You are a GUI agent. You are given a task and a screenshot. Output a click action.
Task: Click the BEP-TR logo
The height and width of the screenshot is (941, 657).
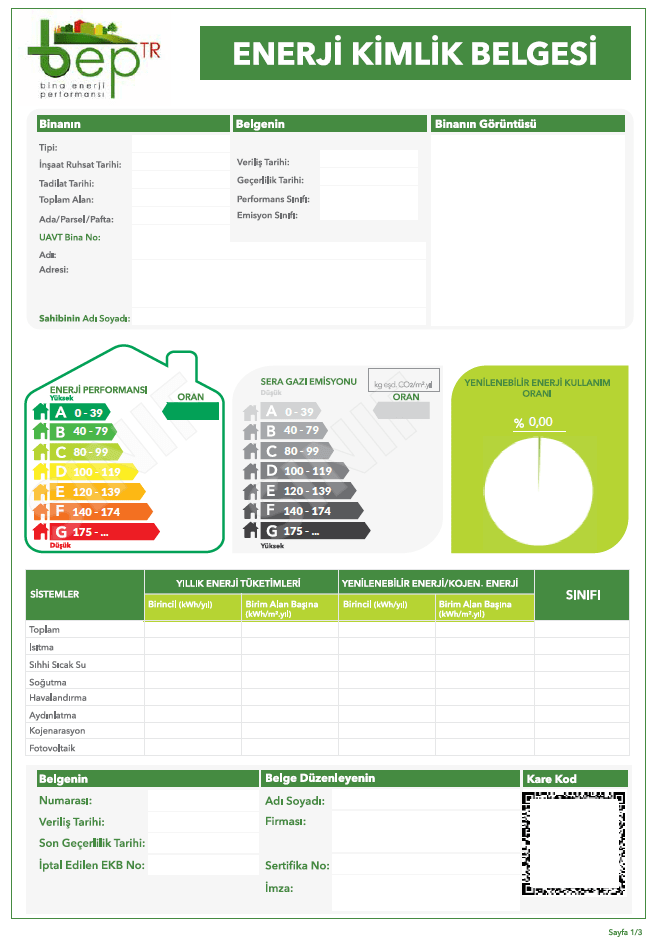[94, 59]
